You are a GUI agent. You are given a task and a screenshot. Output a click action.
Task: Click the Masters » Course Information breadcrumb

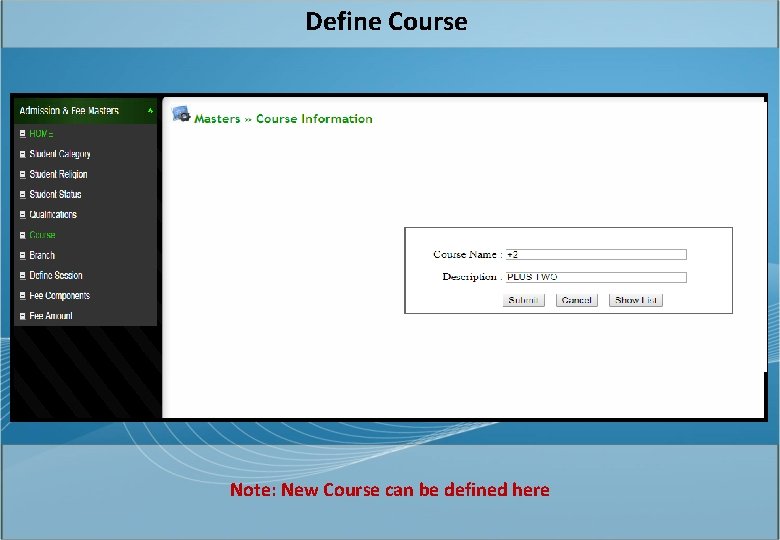point(283,119)
